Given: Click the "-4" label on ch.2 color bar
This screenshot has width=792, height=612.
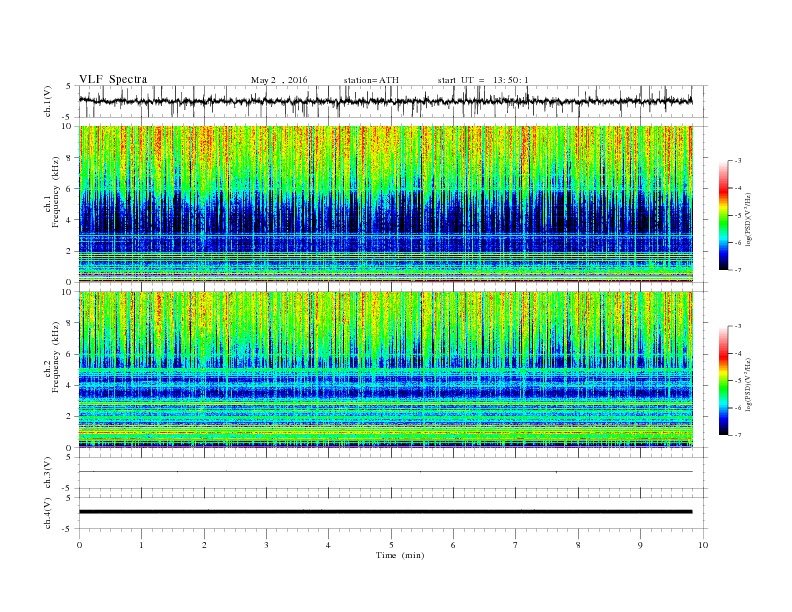Looking at the screenshot, I should (738, 353).
